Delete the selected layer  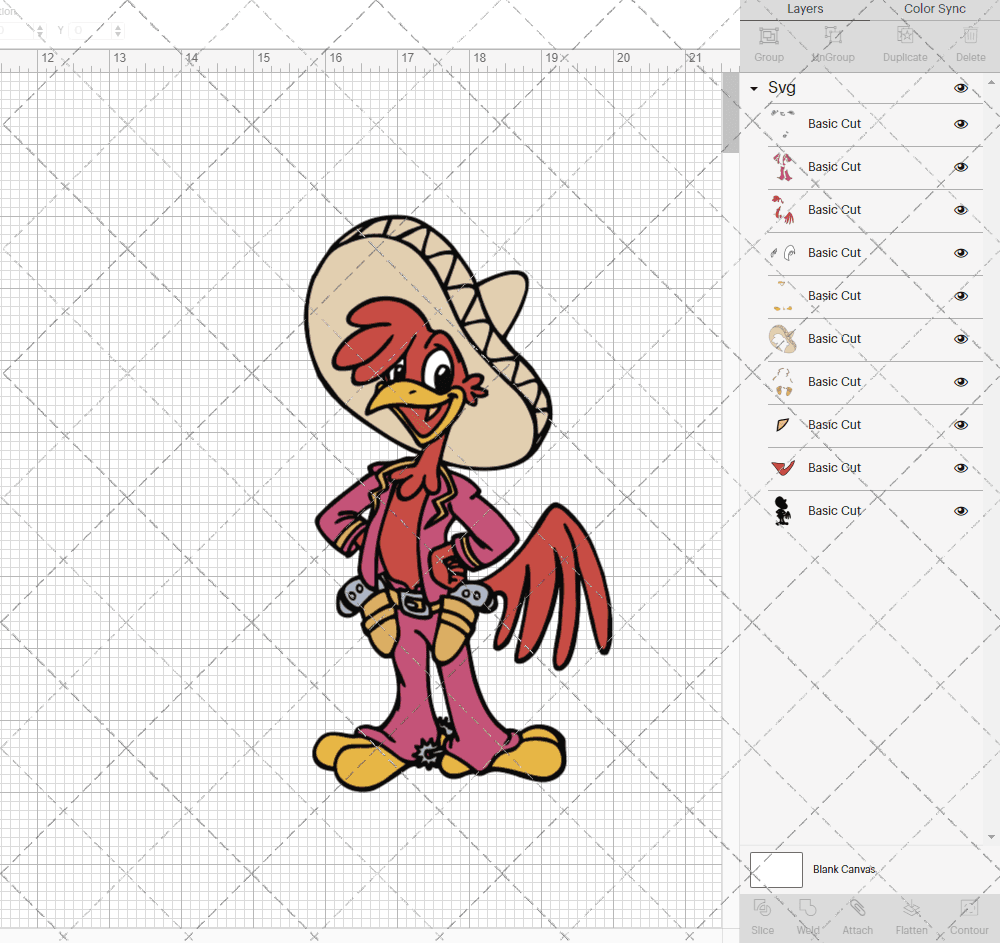tap(970, 43)
